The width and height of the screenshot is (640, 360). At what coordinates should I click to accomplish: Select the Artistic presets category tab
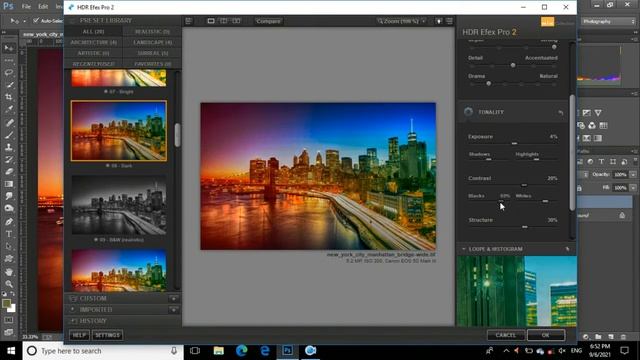coord(93,53)
